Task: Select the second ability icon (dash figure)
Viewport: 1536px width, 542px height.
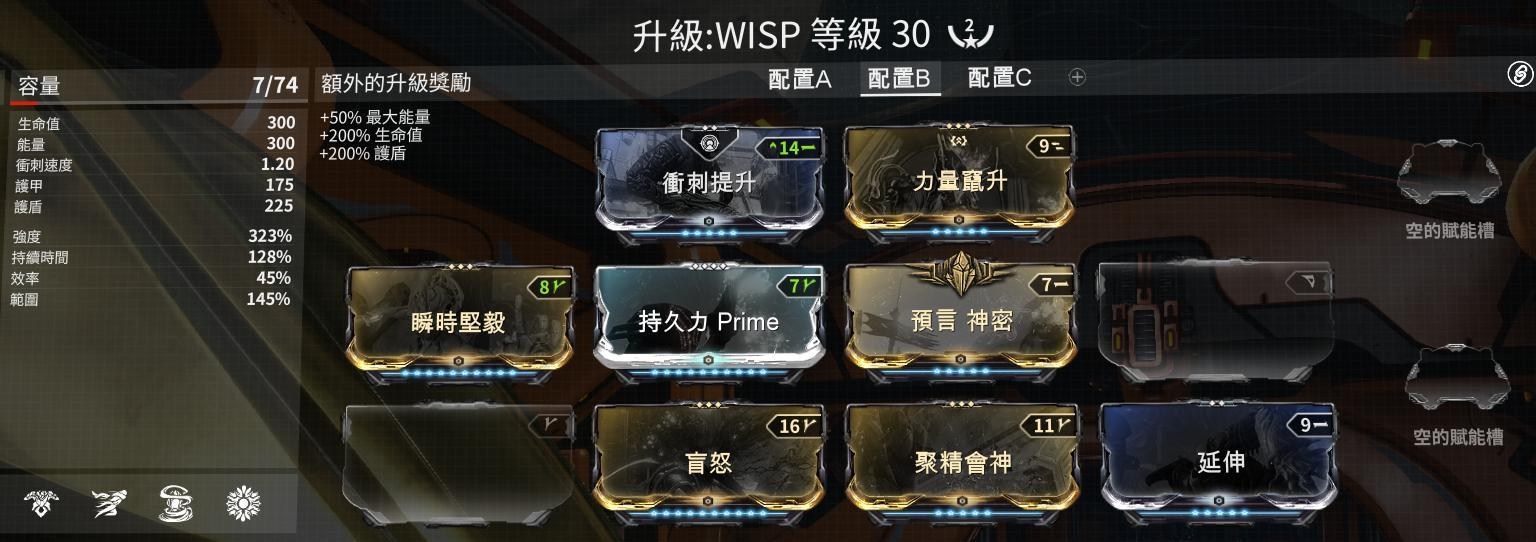Action: (108, 505)
